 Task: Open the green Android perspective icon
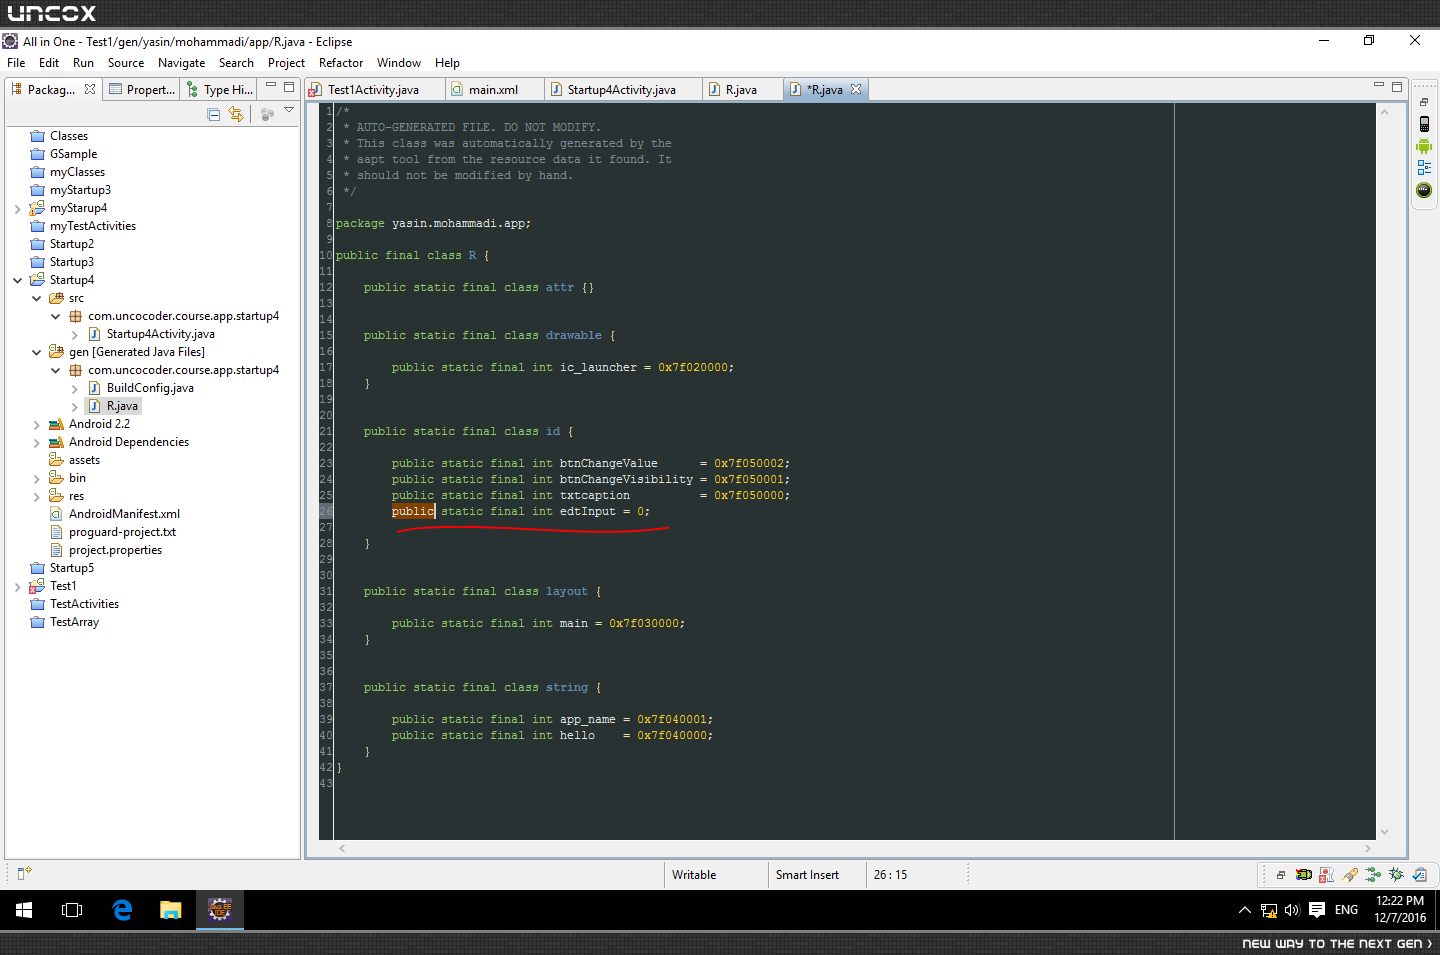pos(1424,146)
